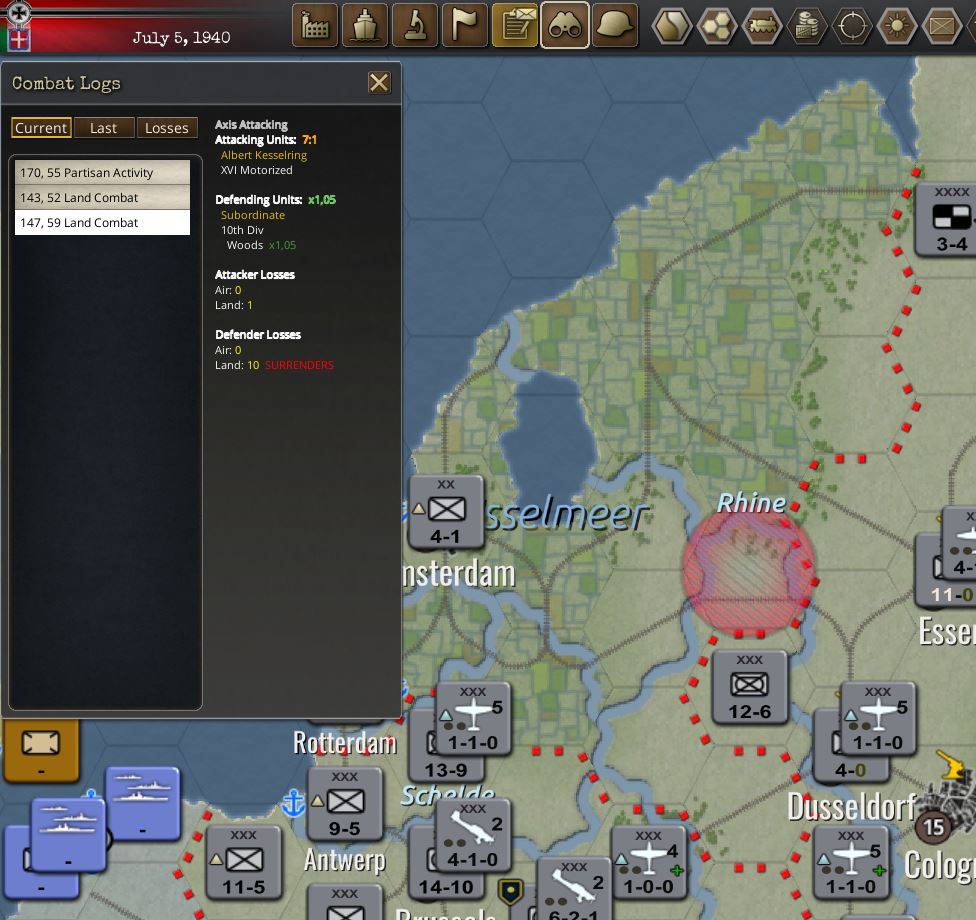The image size is (976, 920).
Task: Click the July 5, 1940 date display
Action: point(181,37)
